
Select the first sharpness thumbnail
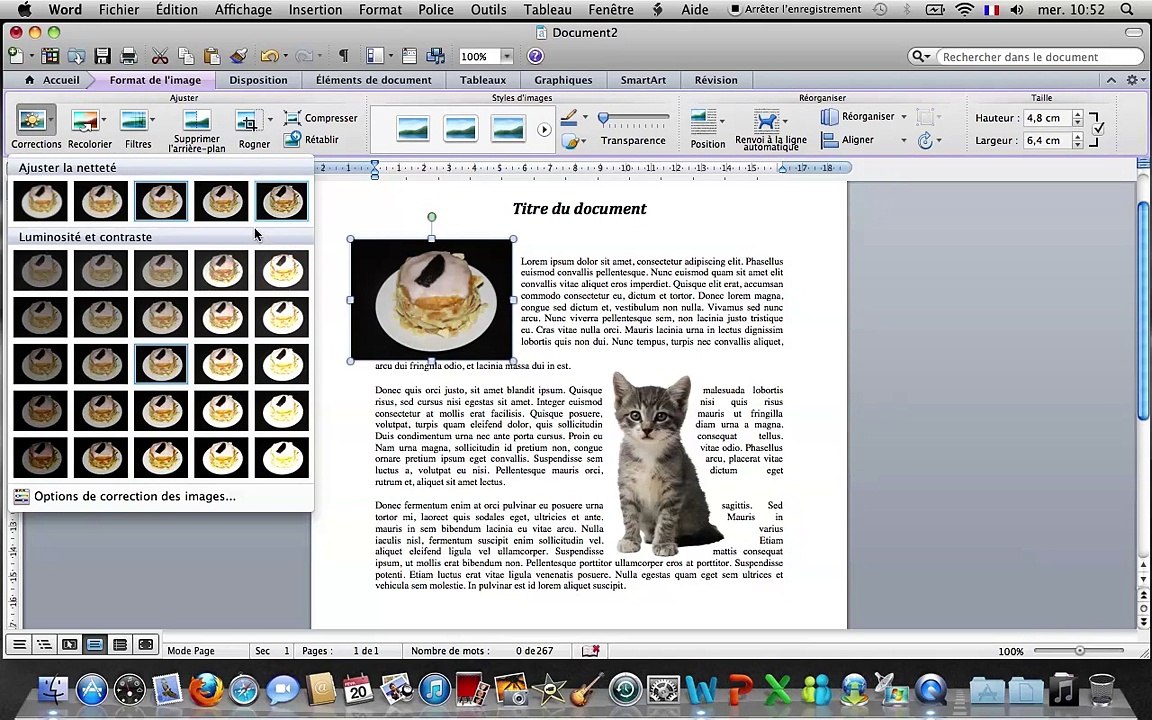(40, 201)
